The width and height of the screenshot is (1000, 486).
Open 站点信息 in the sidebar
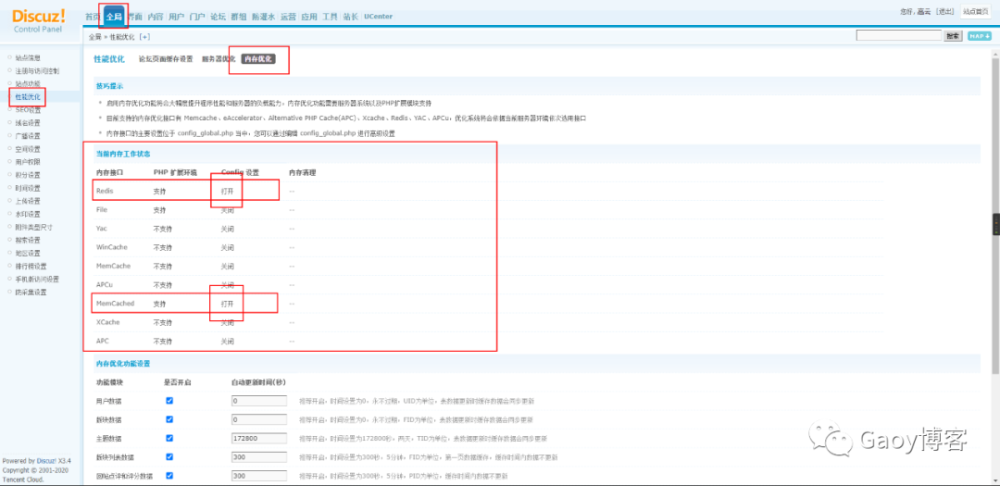[27, 57]
